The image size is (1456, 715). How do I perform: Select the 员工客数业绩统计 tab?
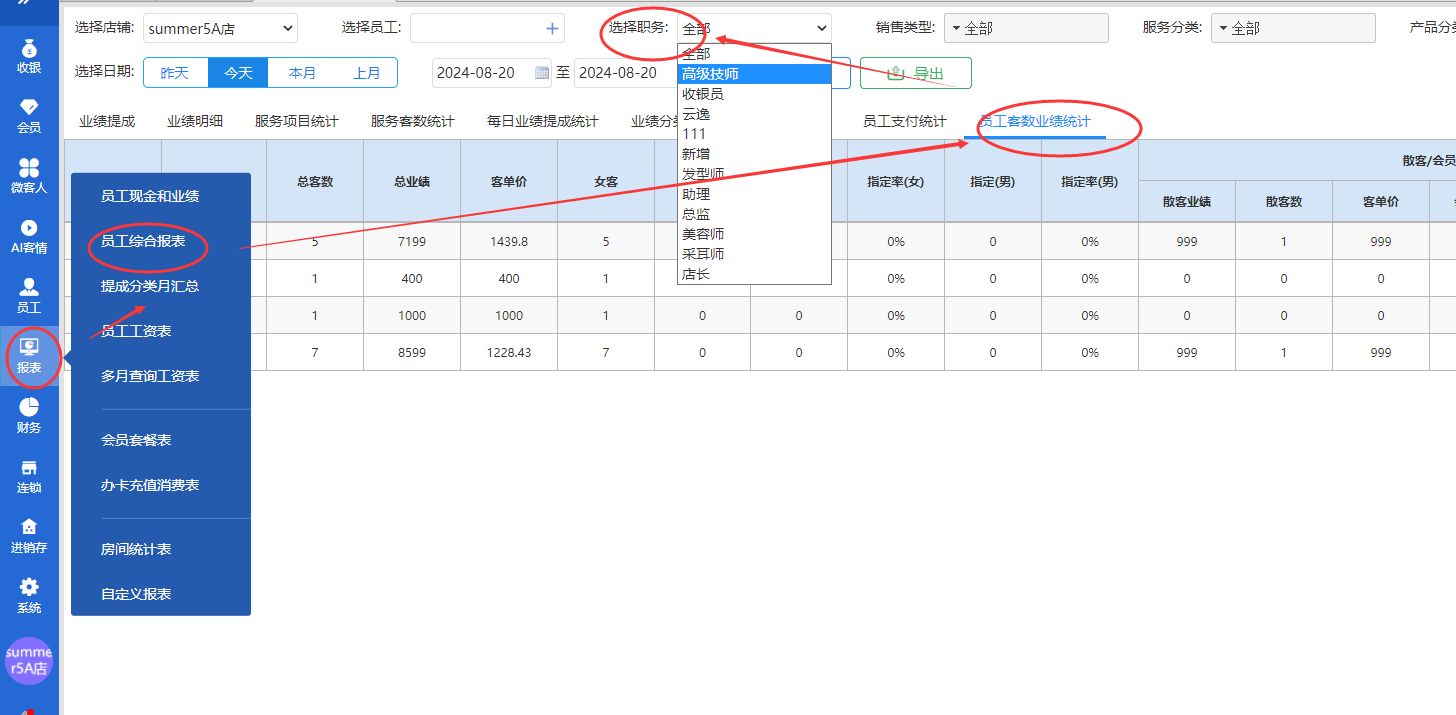(x=1035, y=121)
